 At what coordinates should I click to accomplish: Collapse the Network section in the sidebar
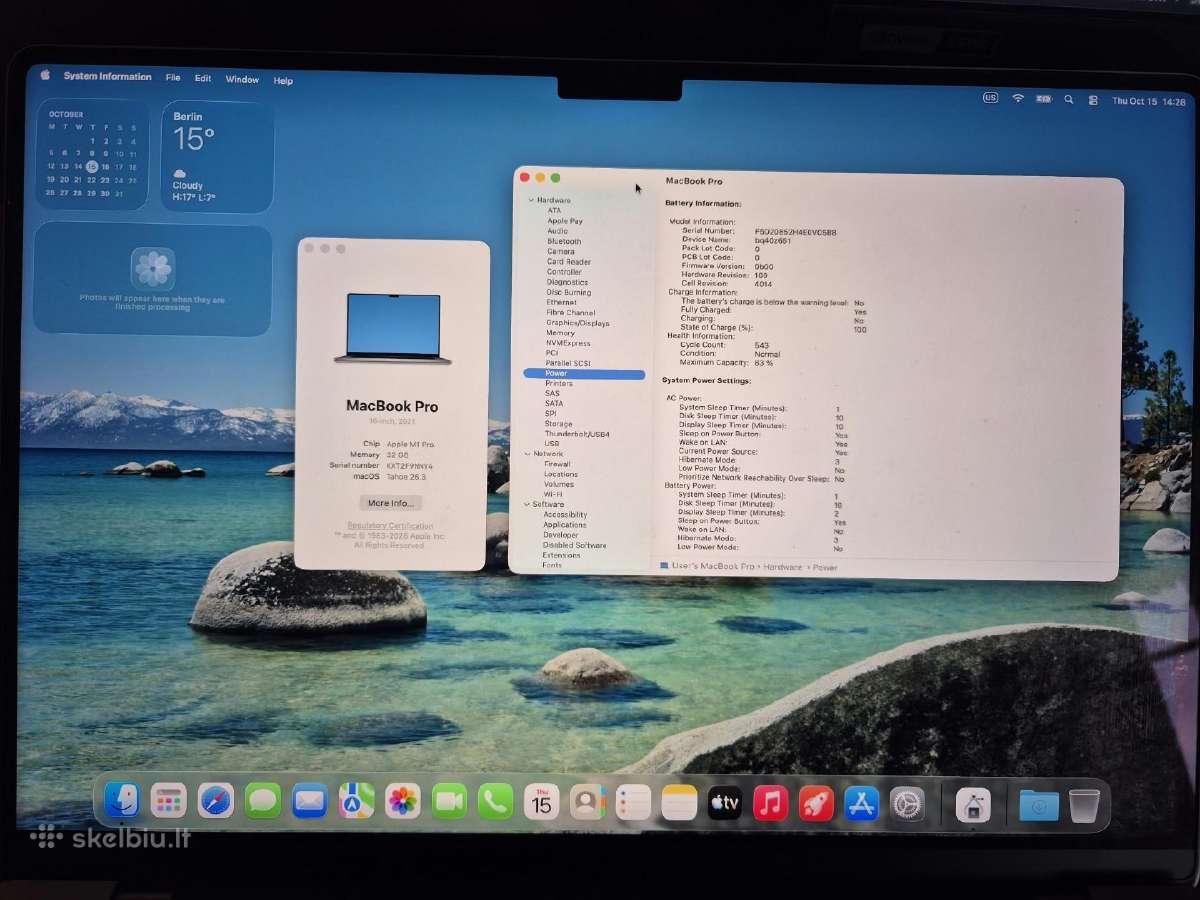coord(528,454)
